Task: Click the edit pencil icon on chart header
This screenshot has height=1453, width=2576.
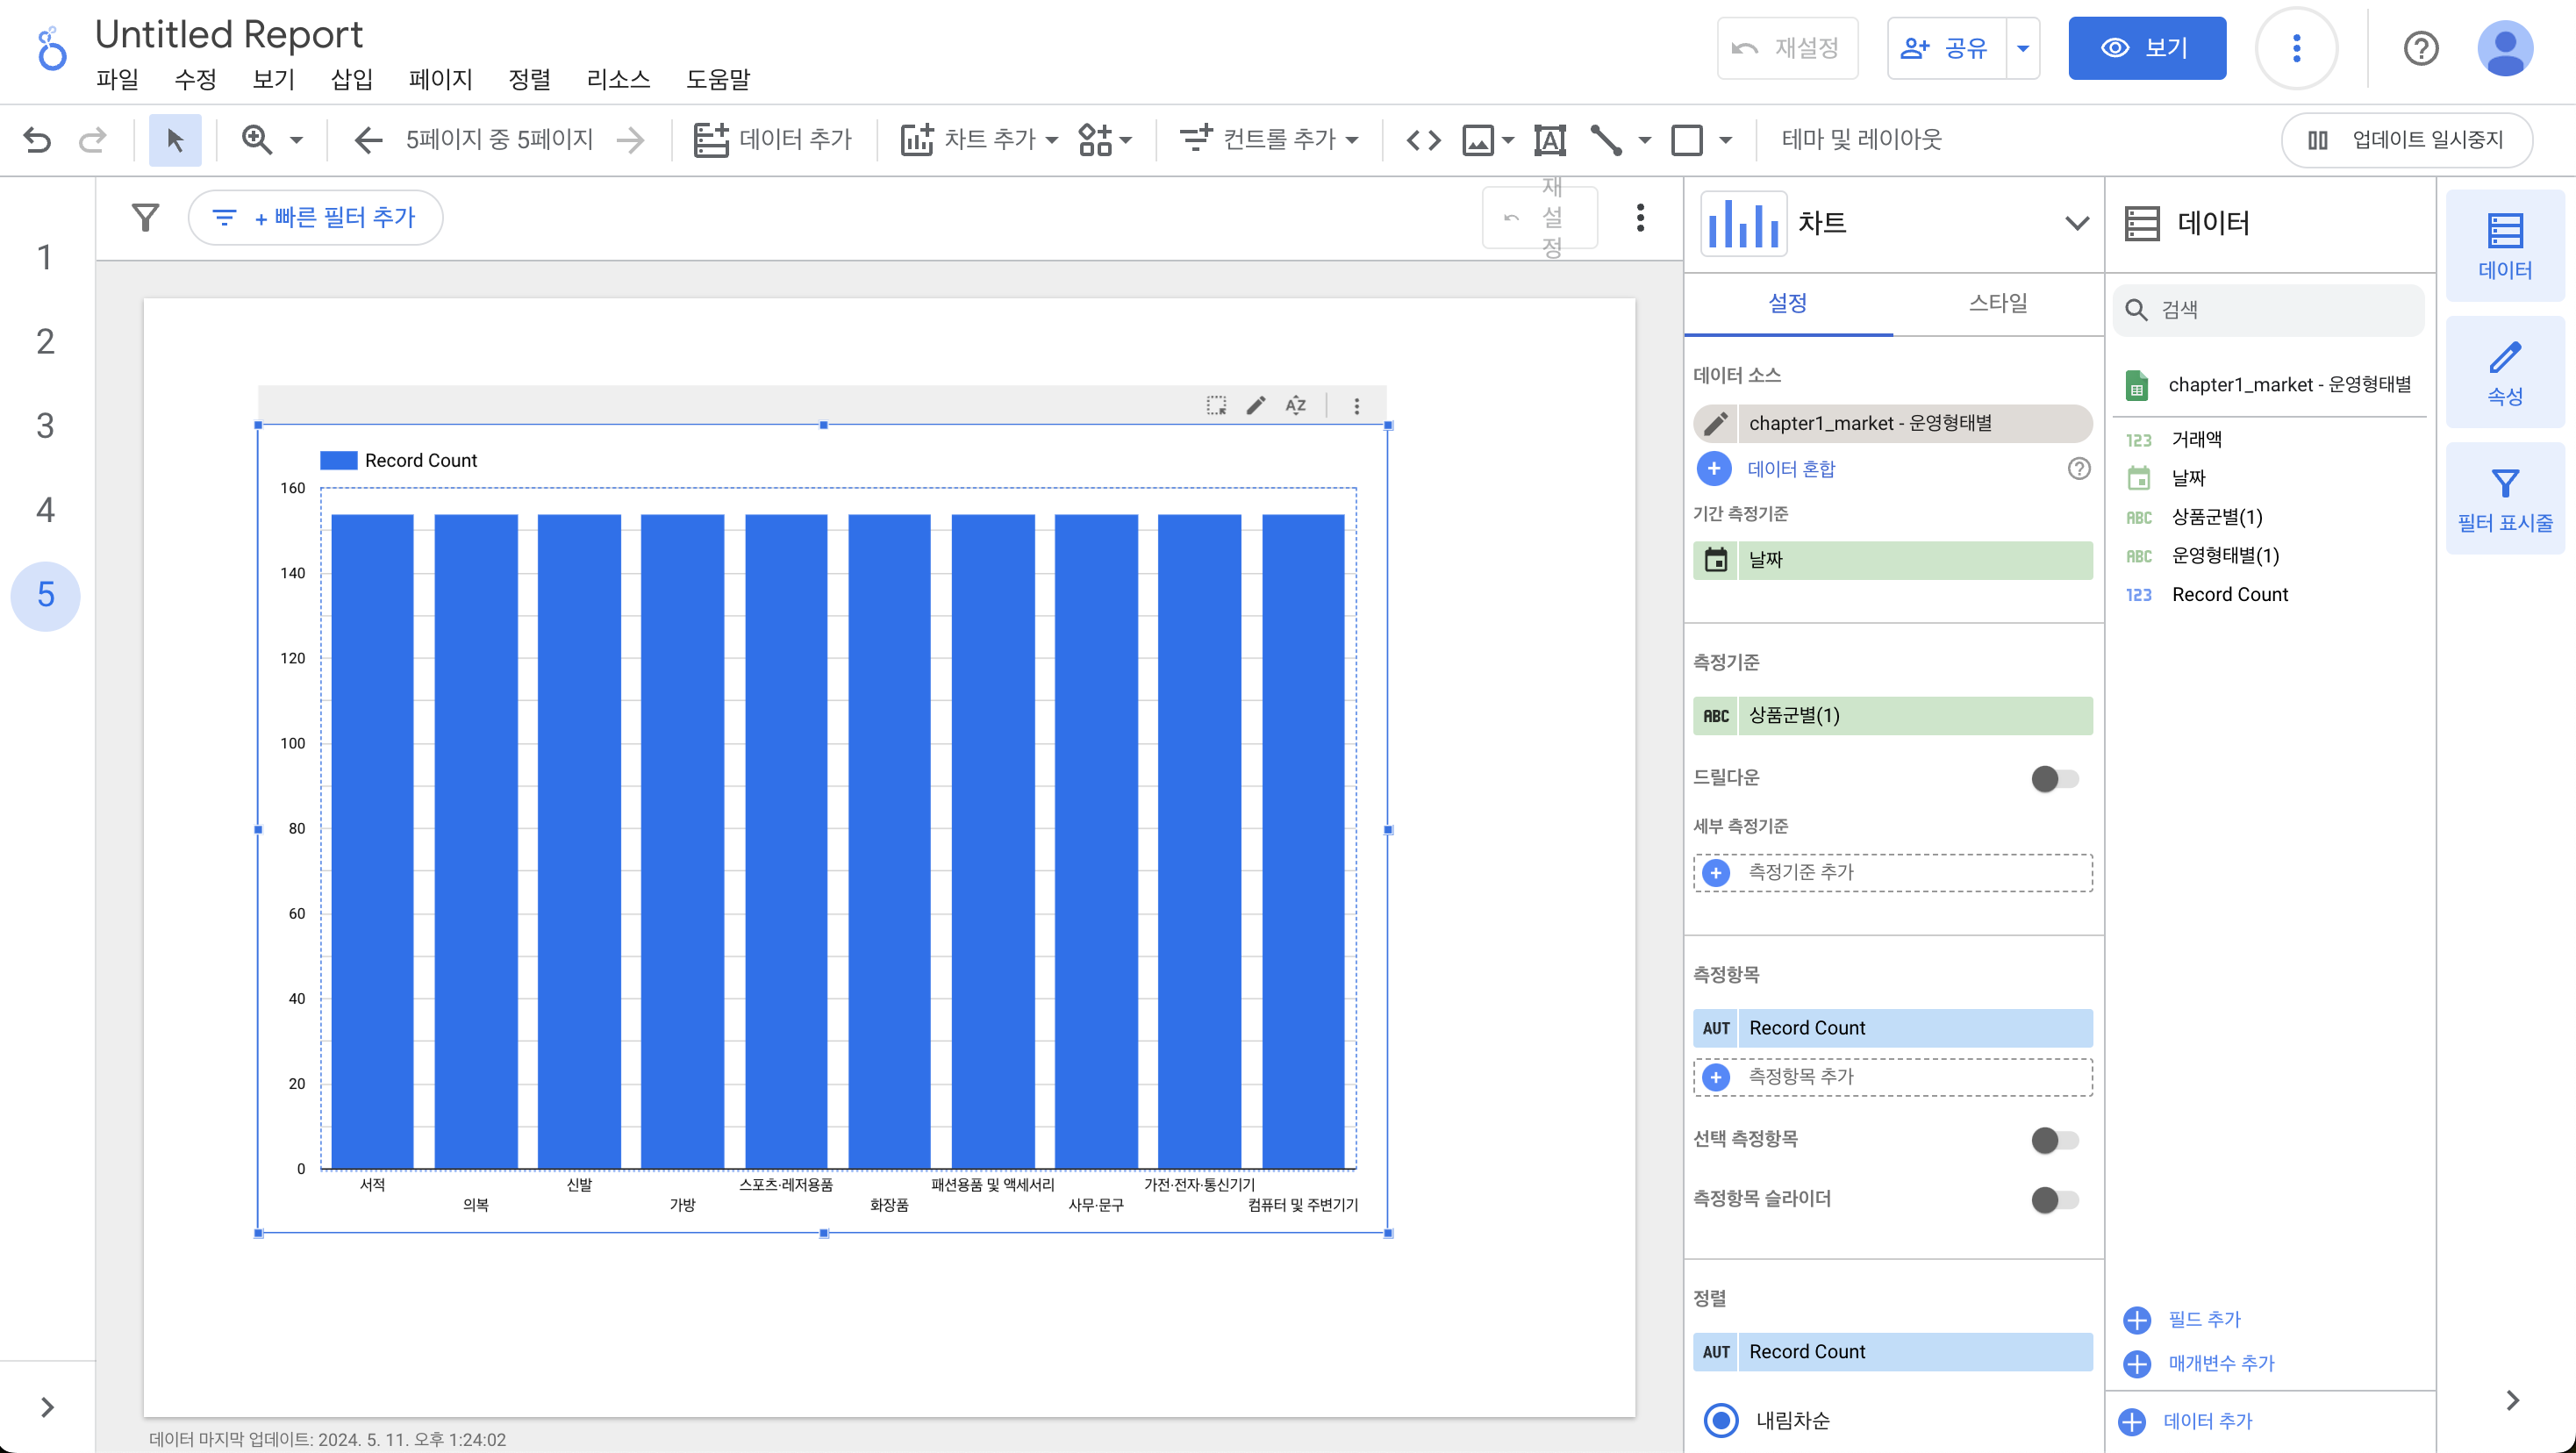Action: [1256, 405]
